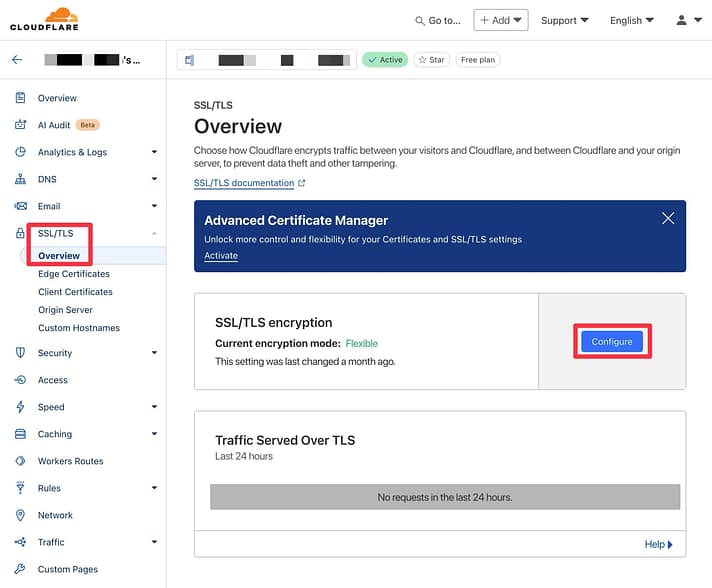Open the English language dropdown

(x=632, y=20)
